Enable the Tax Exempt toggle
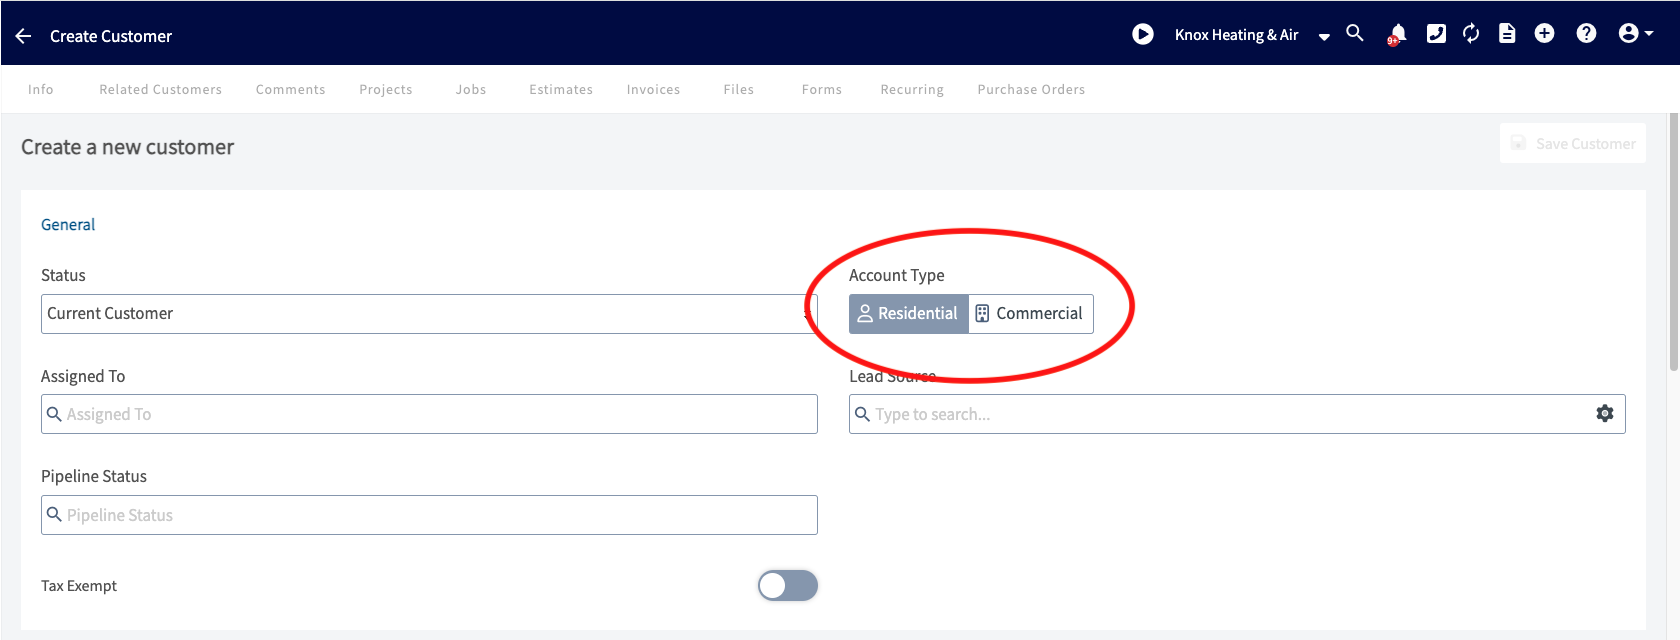 788,586
